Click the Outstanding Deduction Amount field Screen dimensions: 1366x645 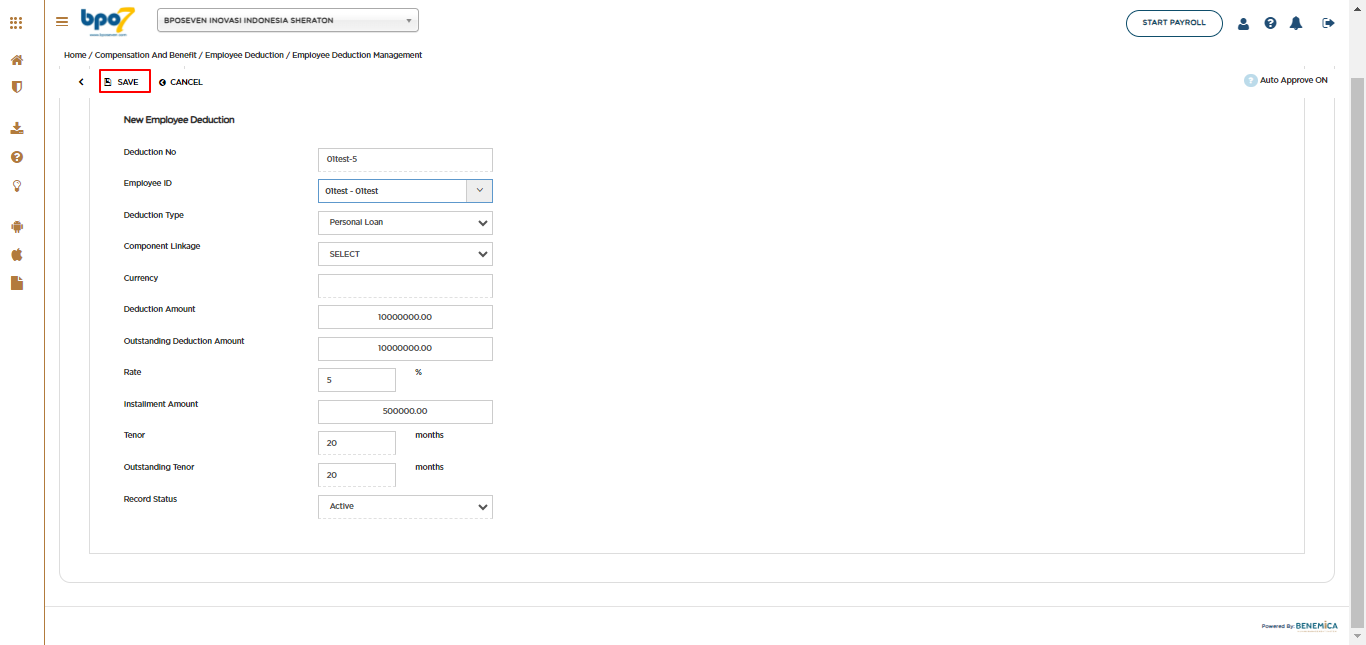(x=405, y=349)
